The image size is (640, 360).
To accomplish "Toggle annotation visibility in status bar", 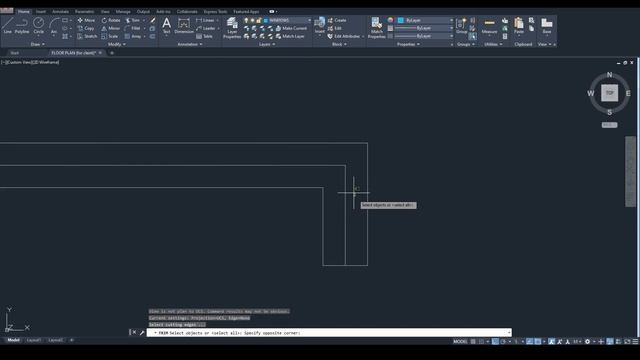I will click(551, 342).
